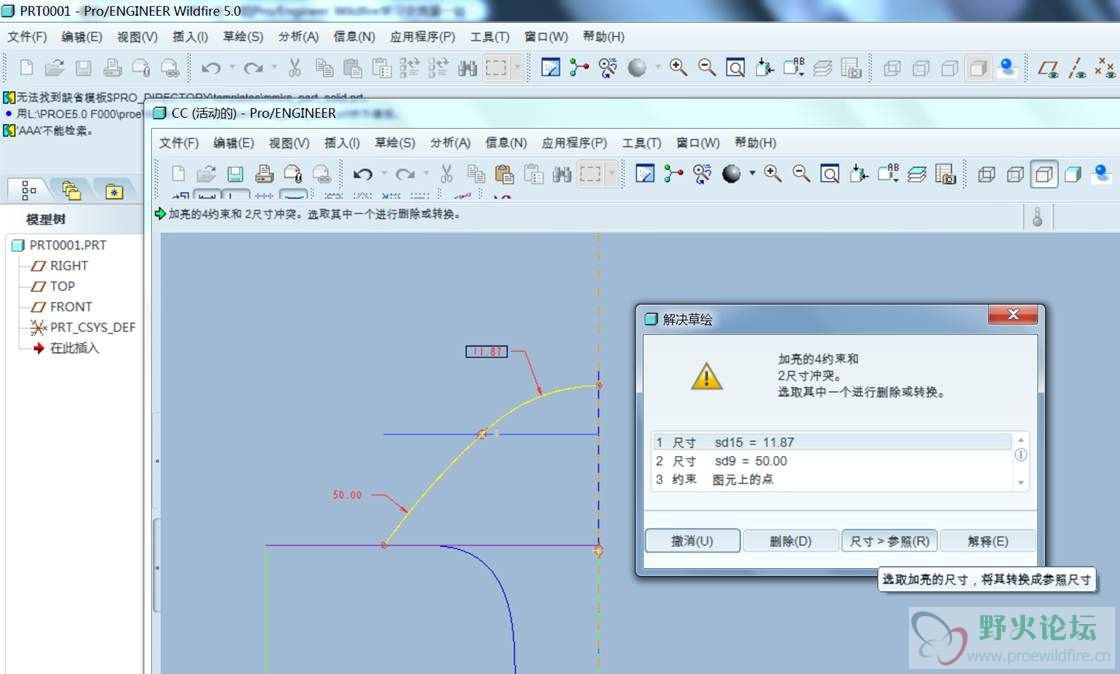
Task: Open shading sphere dropdown in PRT0001 toolbar
Action: pos(657,68)
